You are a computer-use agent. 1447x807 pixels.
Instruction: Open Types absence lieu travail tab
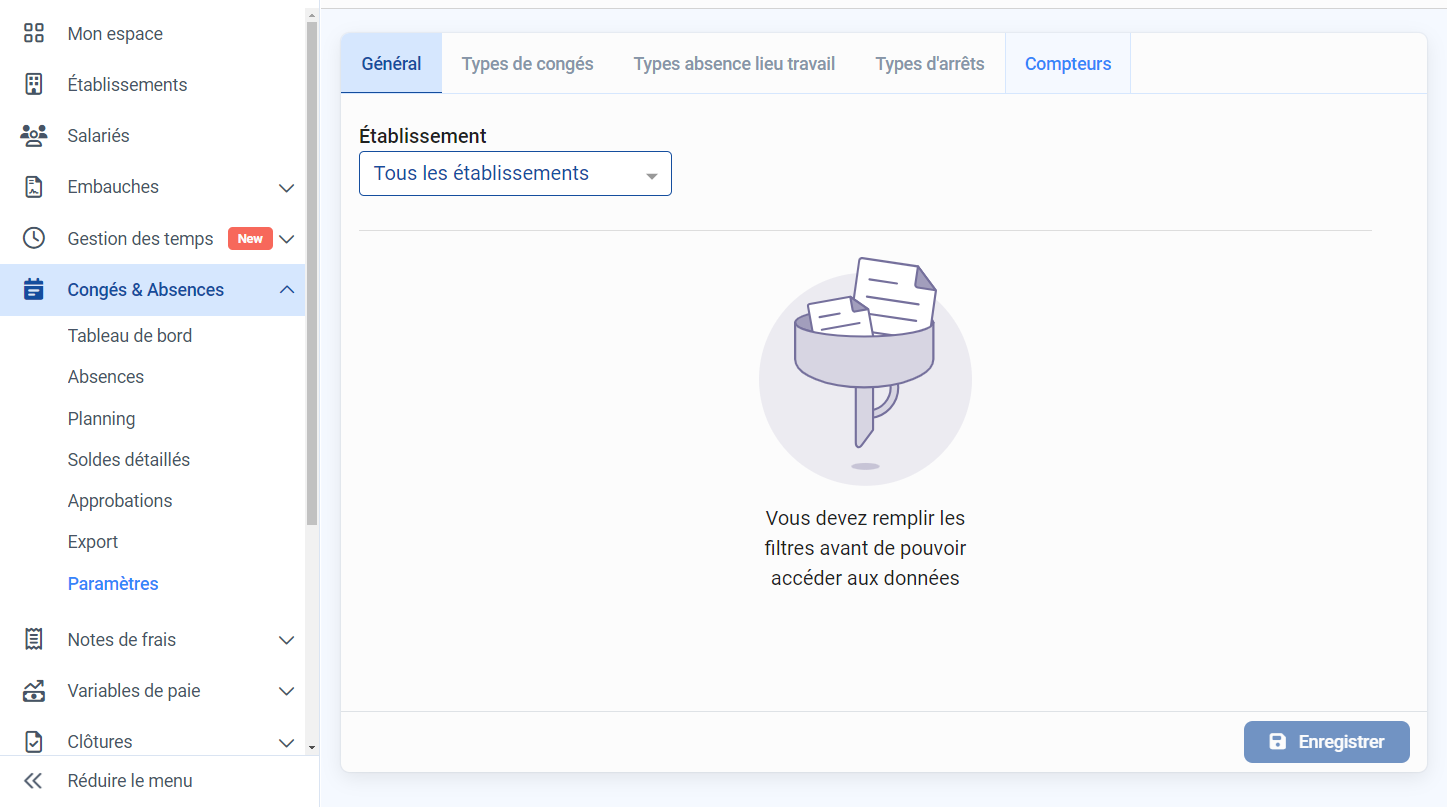[734, 63]
